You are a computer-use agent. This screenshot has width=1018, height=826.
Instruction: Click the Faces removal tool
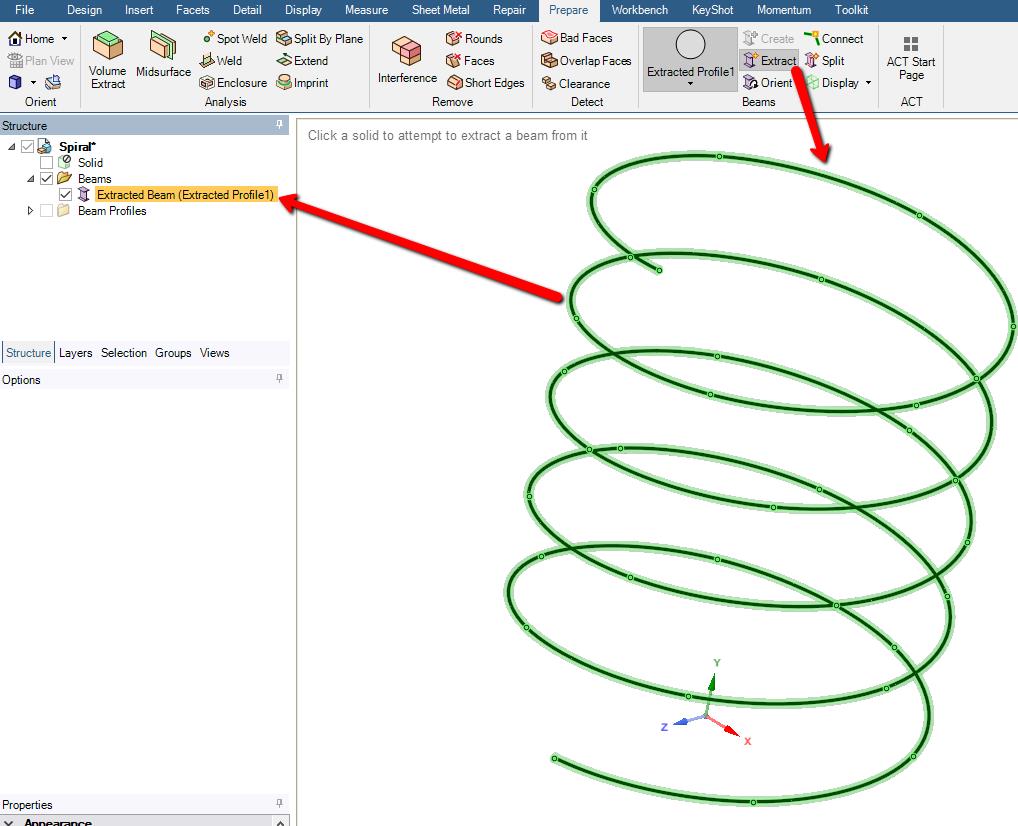point(470,60)
